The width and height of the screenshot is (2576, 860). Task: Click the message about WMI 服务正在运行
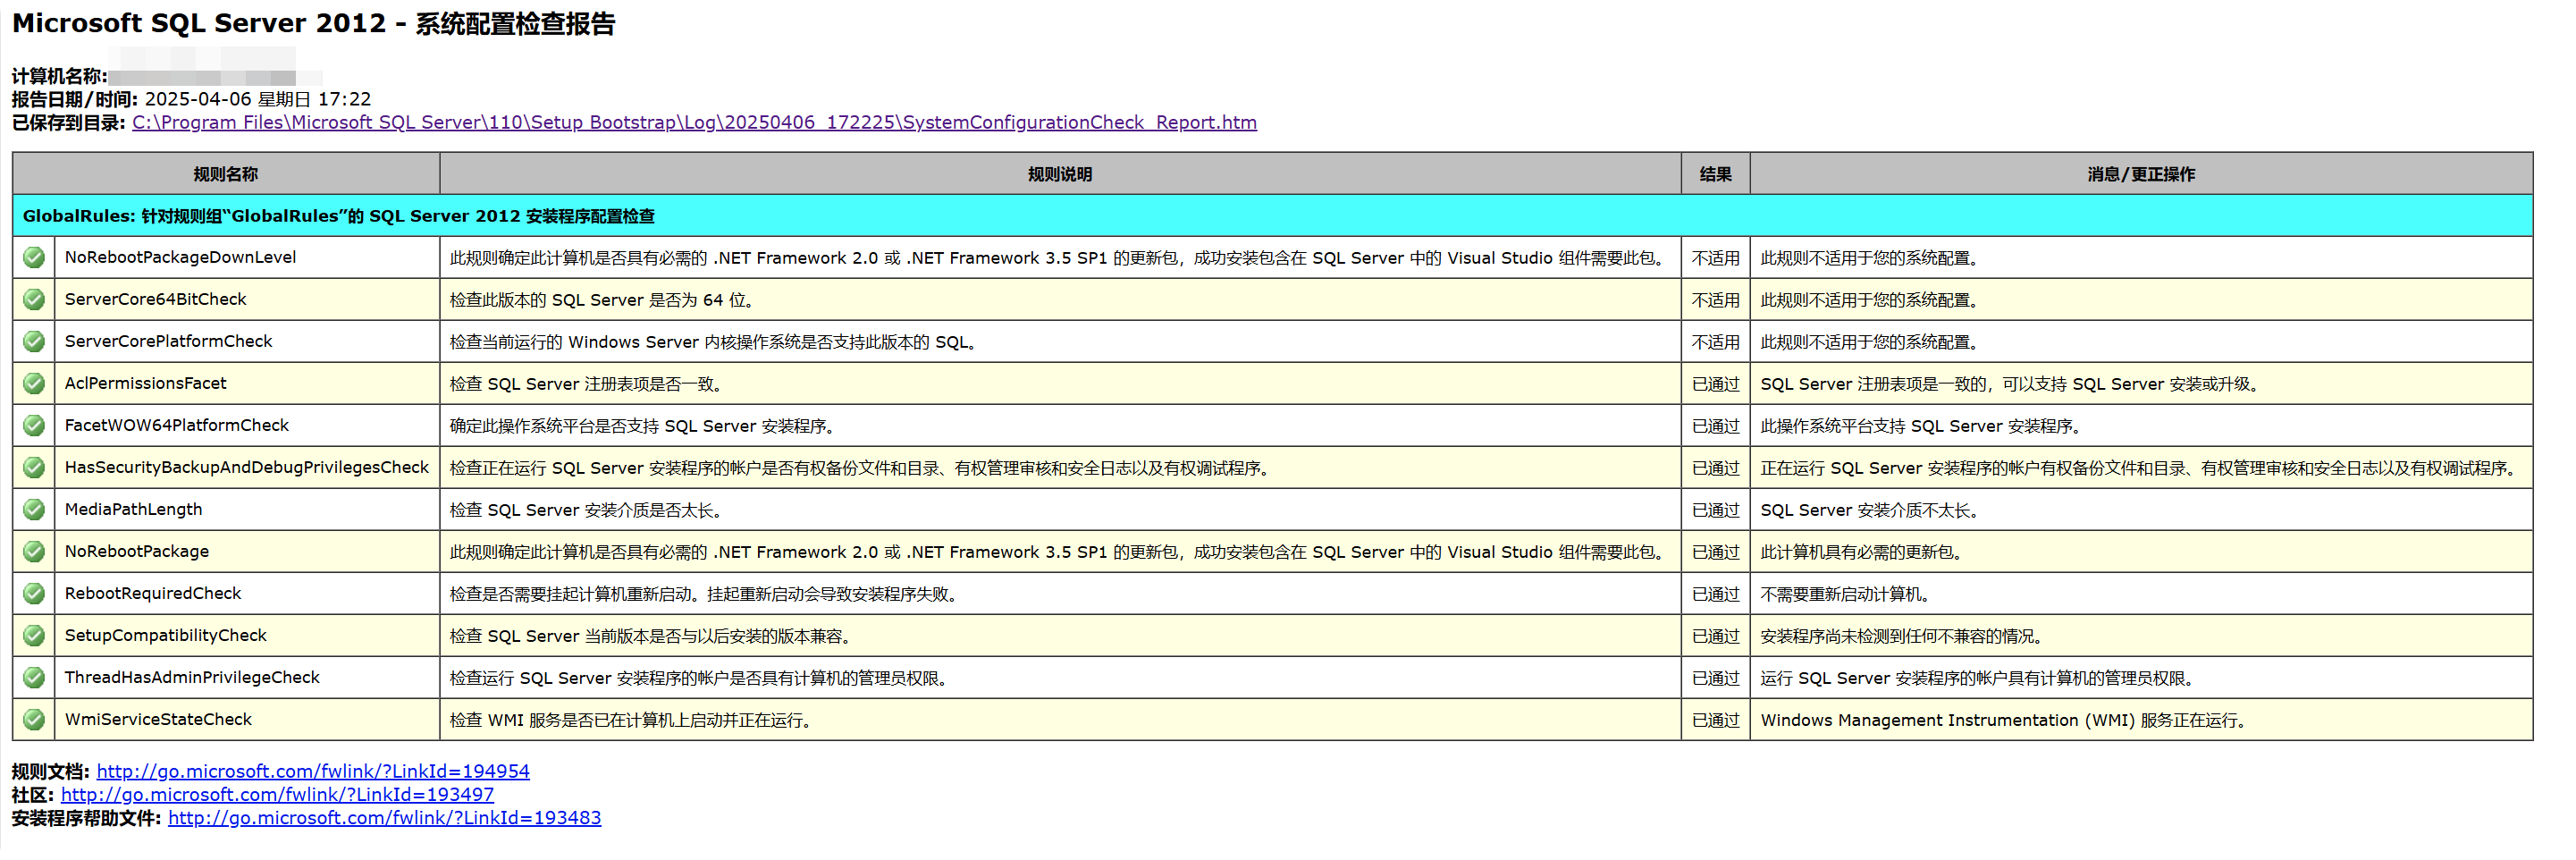[x=2004, y=720]
